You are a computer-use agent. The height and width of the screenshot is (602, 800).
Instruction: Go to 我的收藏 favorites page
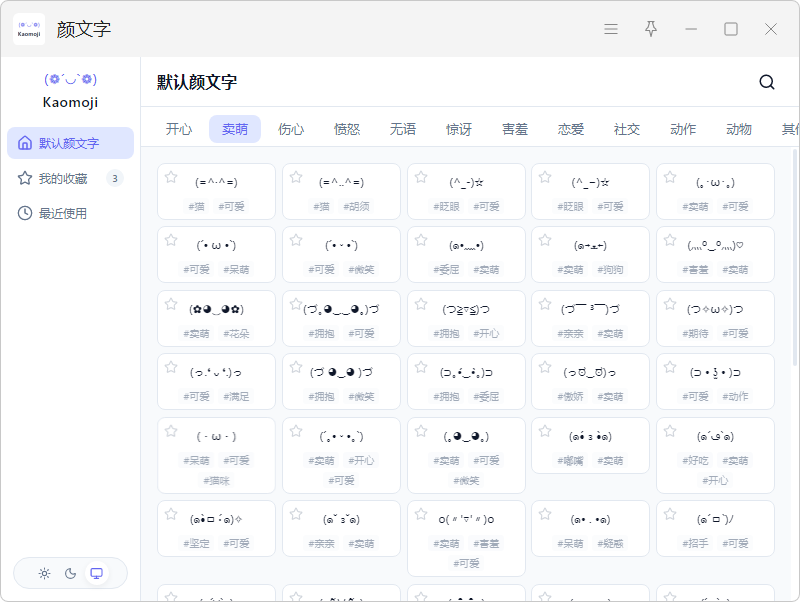click(x=70, y=178)
